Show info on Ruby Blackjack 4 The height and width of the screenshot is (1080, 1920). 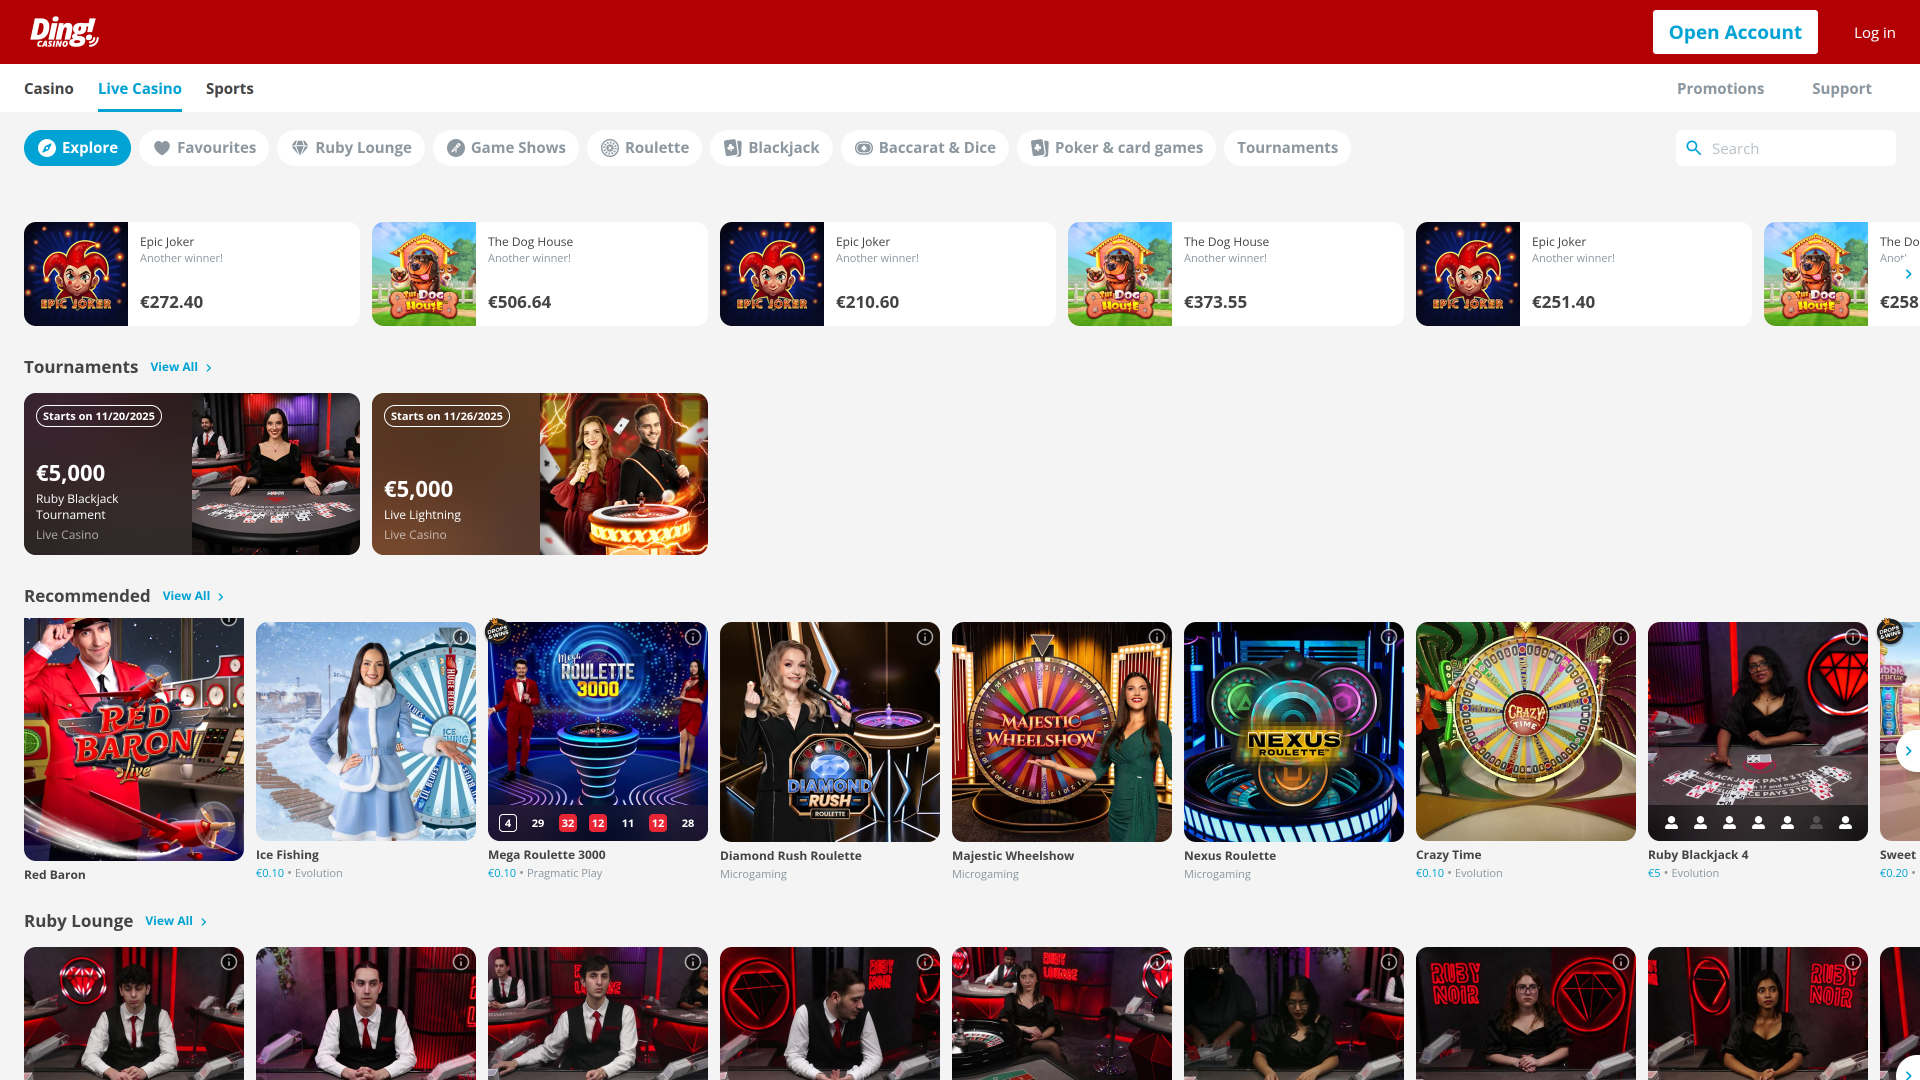point(1852,637)
